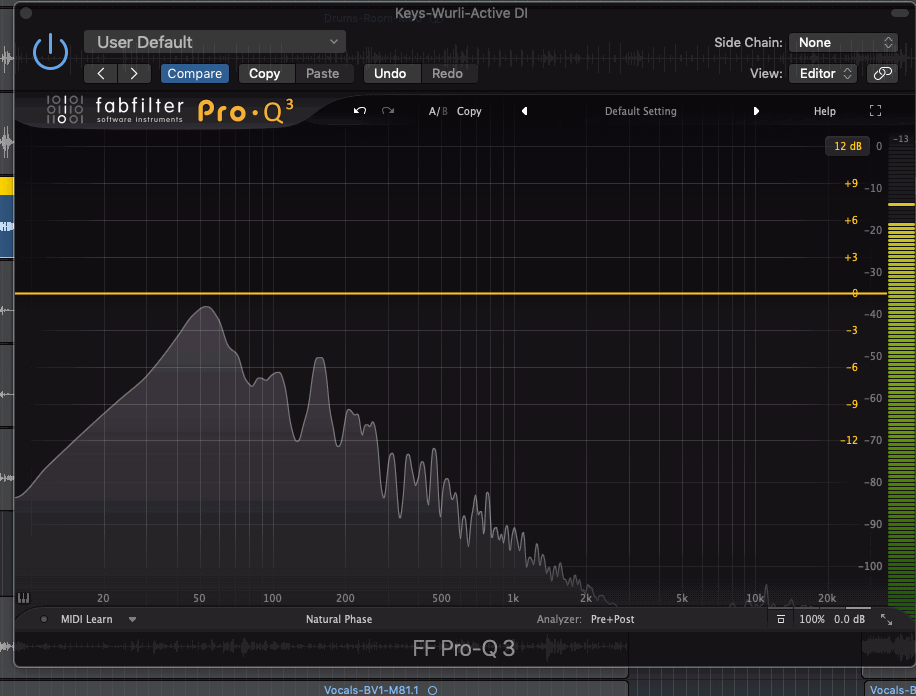Click the Vocals-BV1-M81.1 region label
Image resolution: width=916 pixels, height=696 pixels.
(x=372, y=690)
